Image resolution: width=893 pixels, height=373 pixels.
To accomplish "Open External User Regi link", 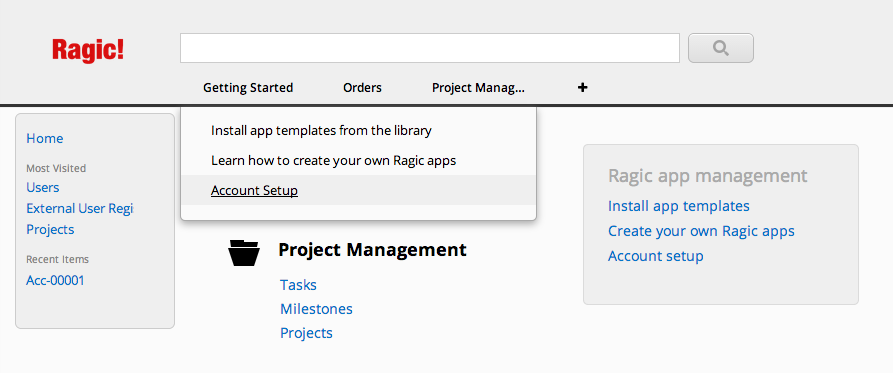I will coord(80,208).
